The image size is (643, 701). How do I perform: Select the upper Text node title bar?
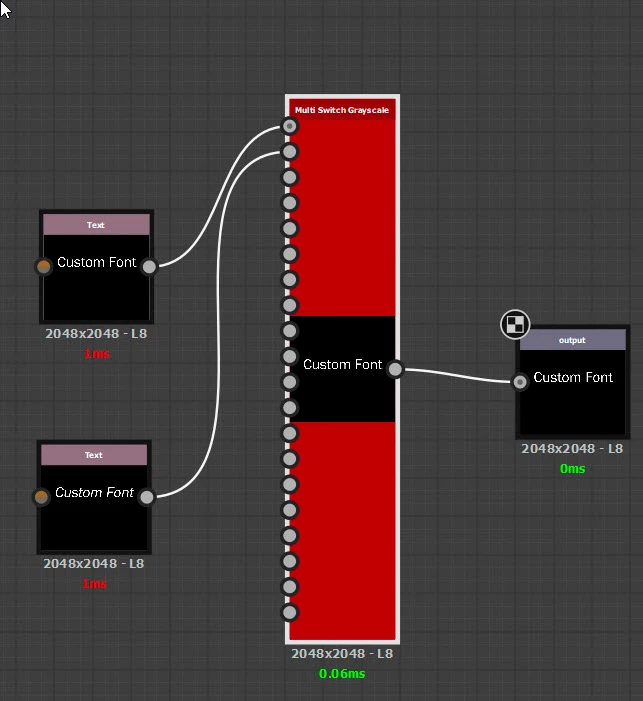96,224
